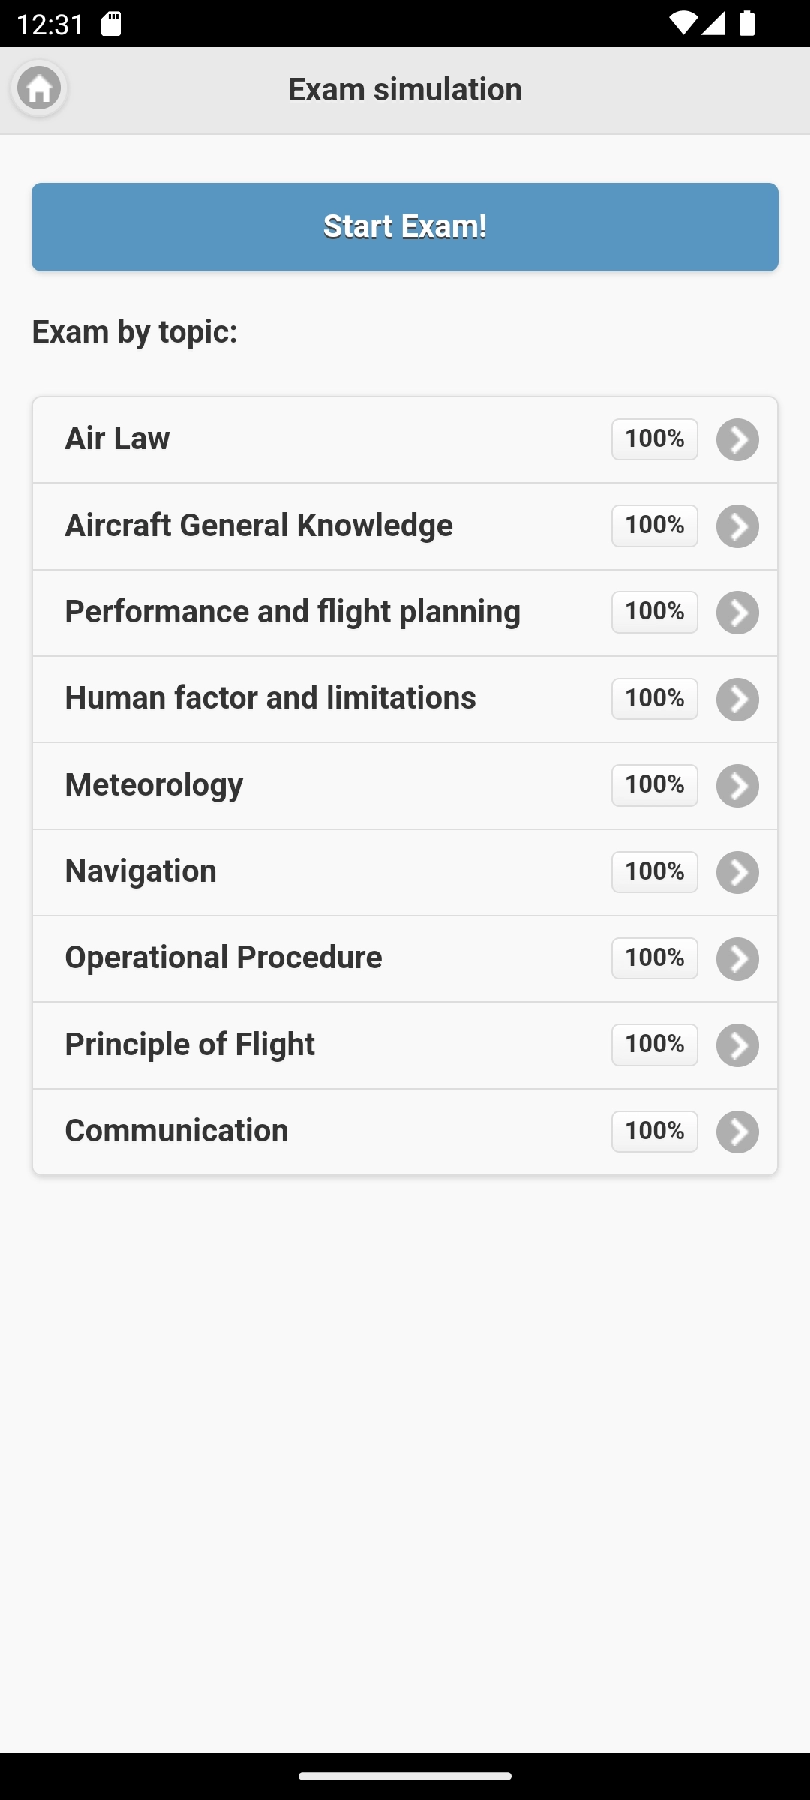Viewport: 810px width, 1800px height.
Task: Click the 100% badge on Air Law
Action: (654, 439)
